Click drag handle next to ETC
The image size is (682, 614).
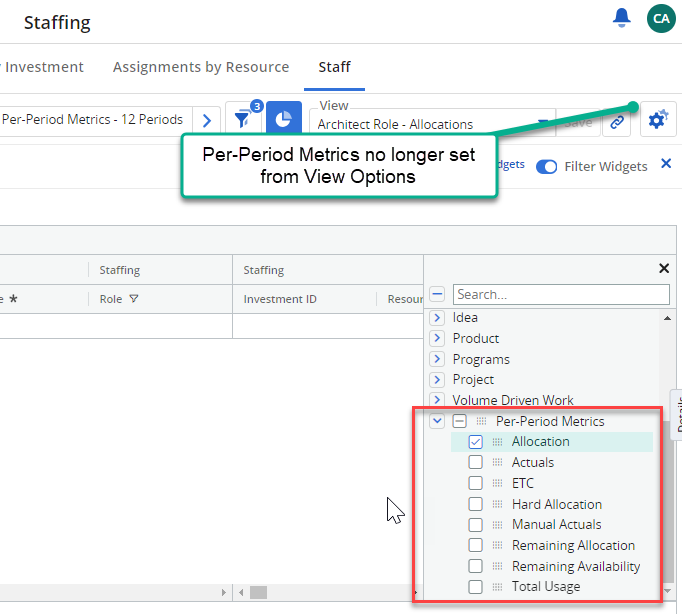497,483
